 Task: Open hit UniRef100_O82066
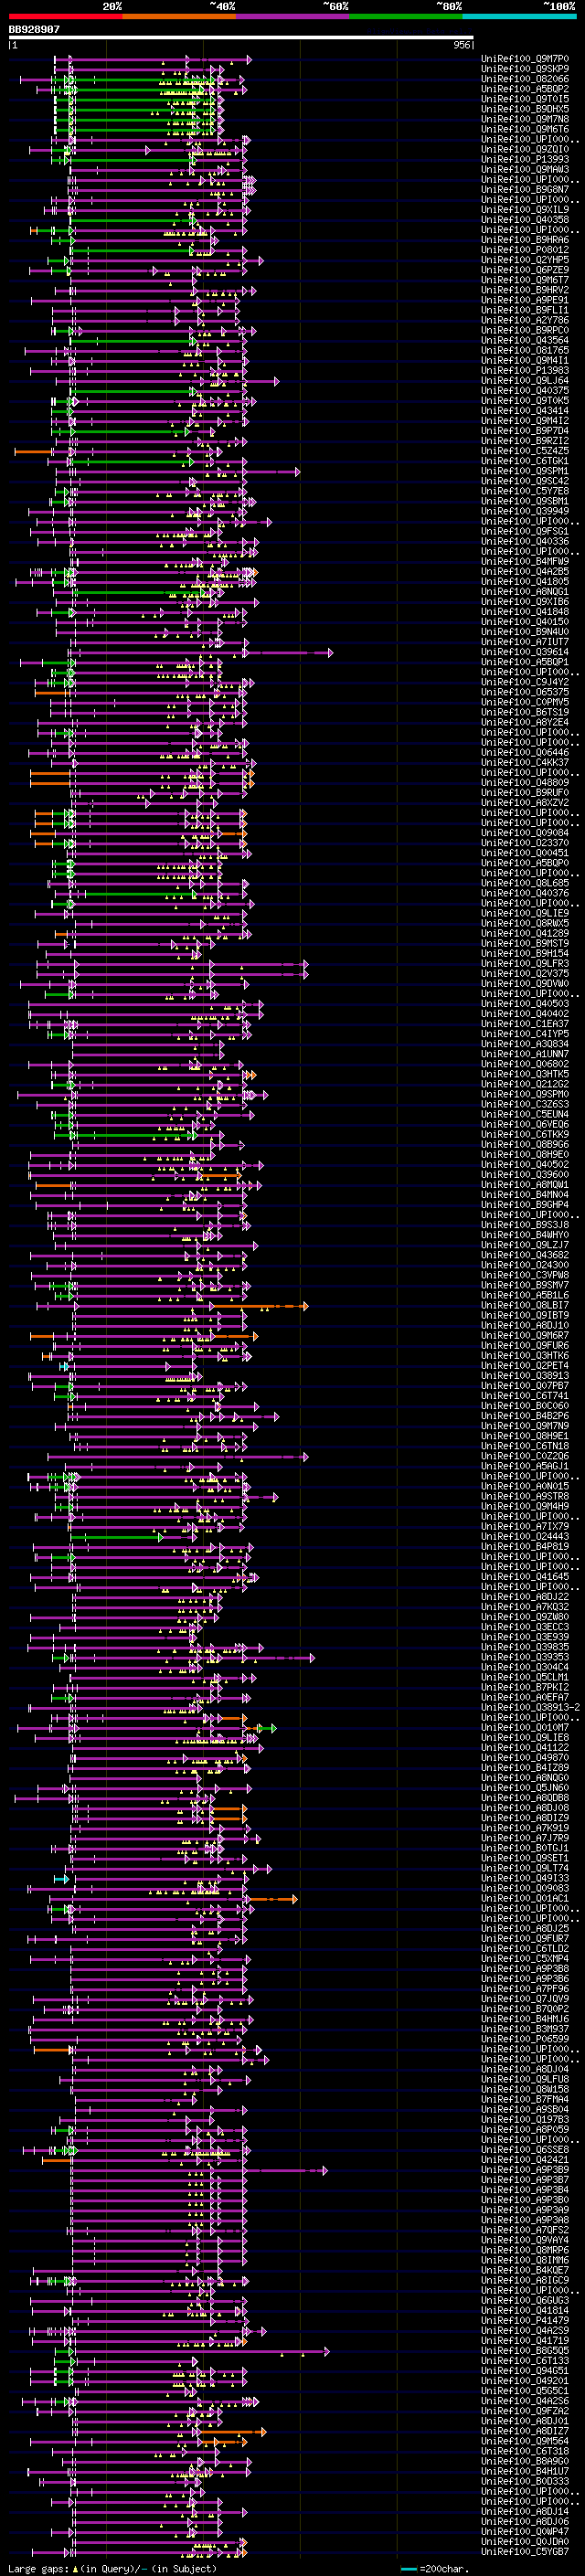tap(525, 79)
